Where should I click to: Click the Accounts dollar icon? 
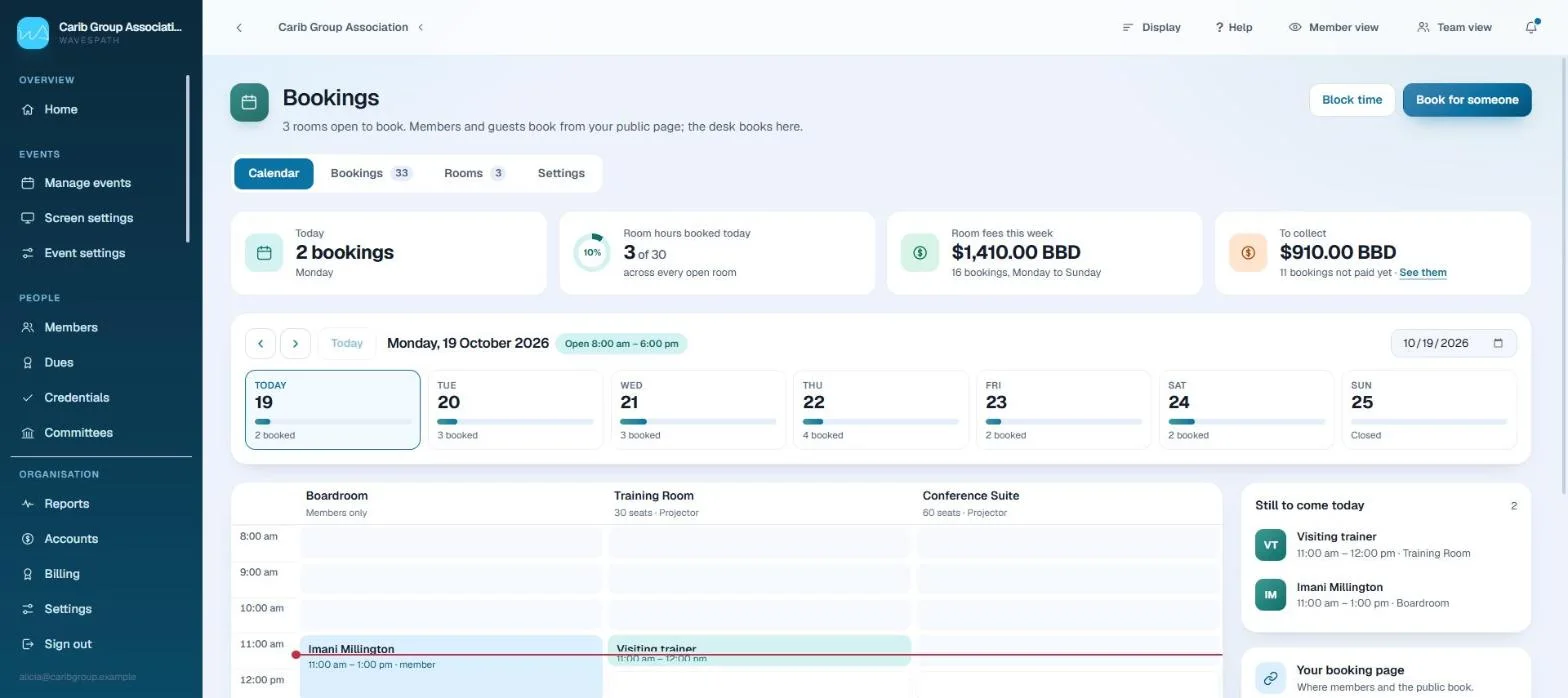coord(28,539)
